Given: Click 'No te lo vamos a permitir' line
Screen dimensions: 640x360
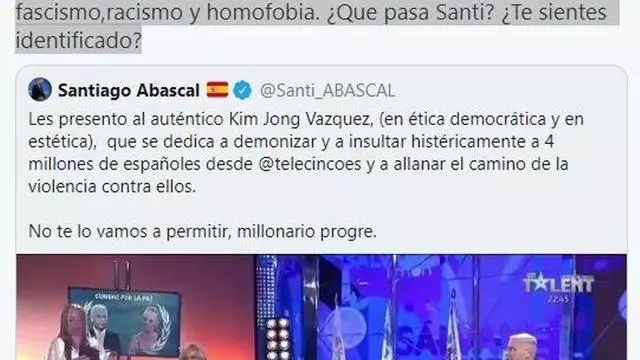Looking at the screenshot, I should (202, 231).
